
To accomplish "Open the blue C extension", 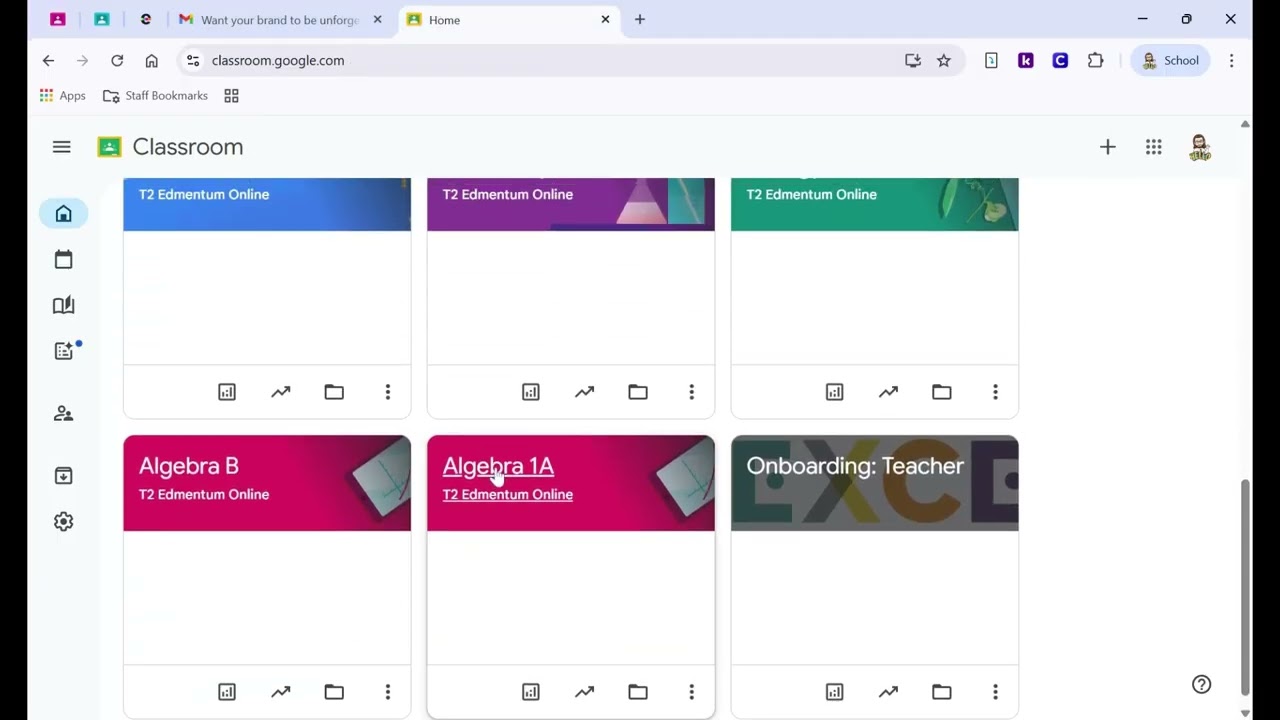I will tap(1060, 60).
